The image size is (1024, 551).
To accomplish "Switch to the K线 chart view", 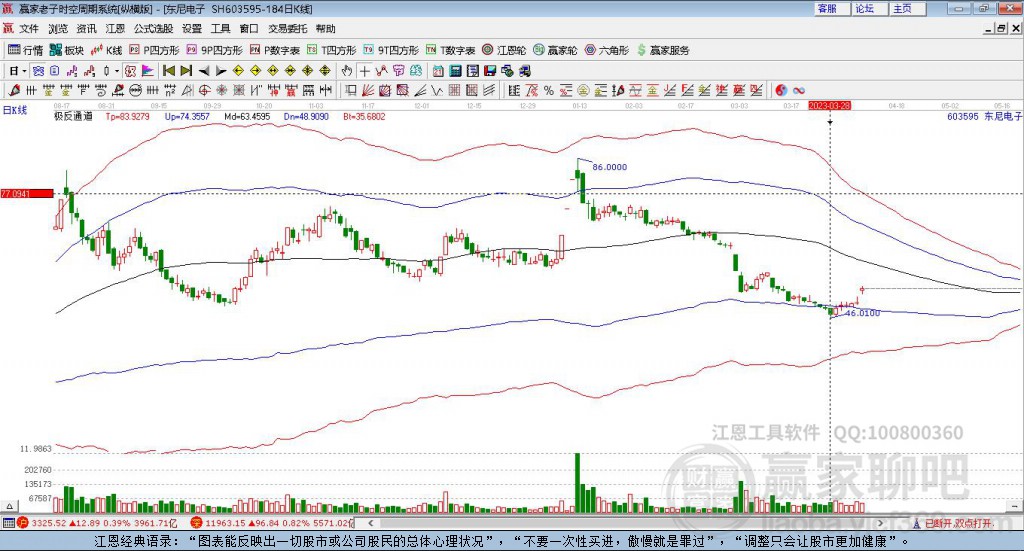I will (x=106, y=50).
